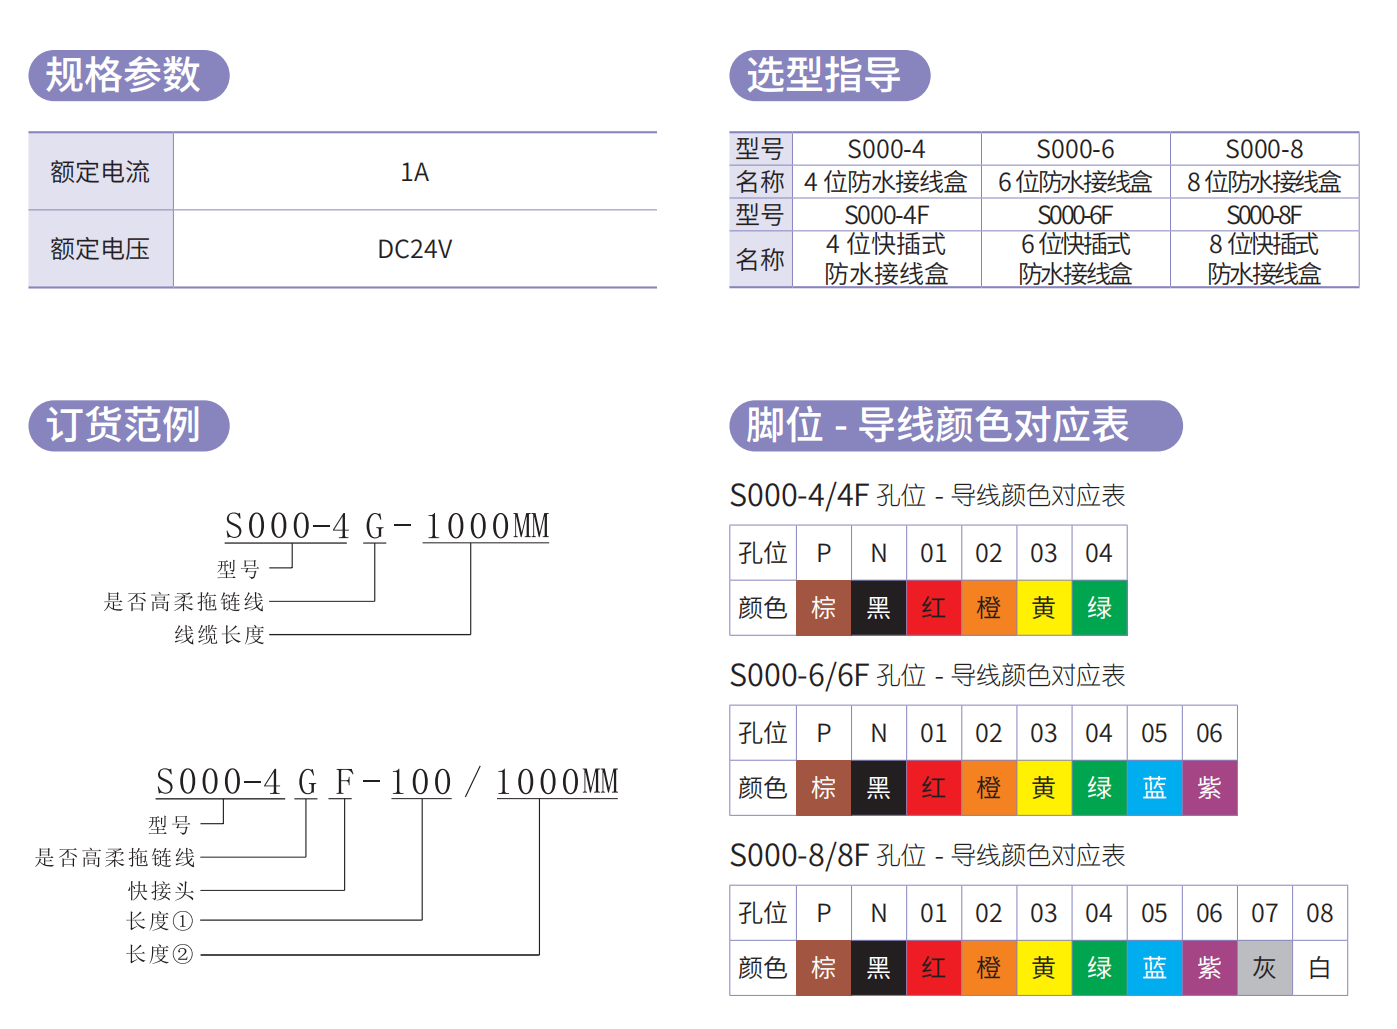Click the 线缆长度 label
The height and width of the screenshot is (1029, 1397).
click(x=220, y=635)
